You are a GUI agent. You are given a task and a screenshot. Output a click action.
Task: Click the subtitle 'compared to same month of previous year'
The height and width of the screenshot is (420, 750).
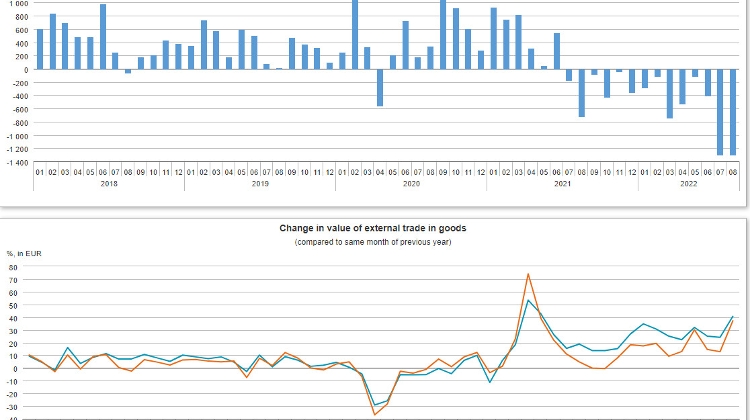point(373,243)
